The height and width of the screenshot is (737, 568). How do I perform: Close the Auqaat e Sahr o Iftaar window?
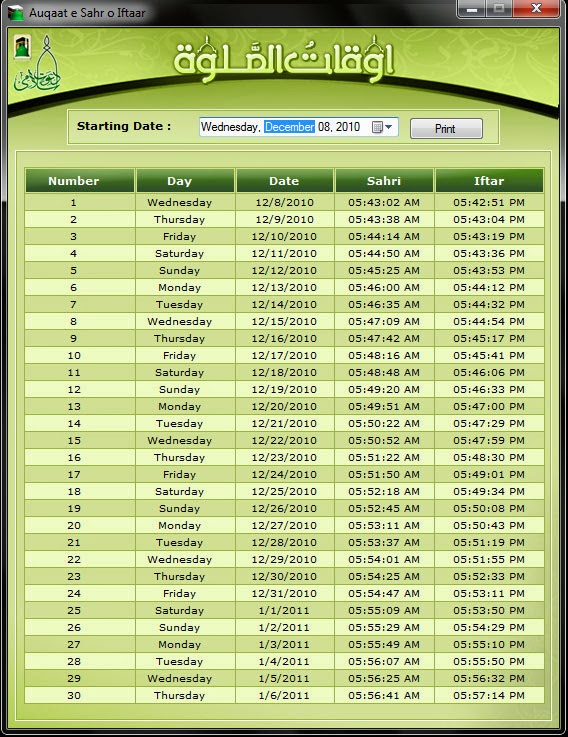pyautogui.click(x=537, y=8)
